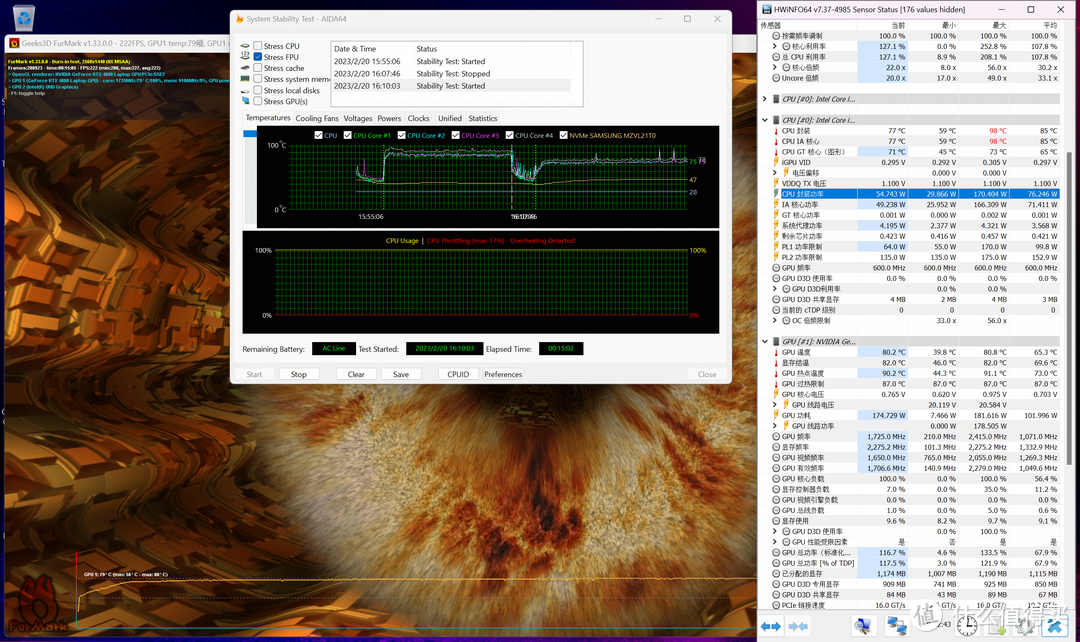1080x642 pixels.
Task: Open the Statistics tab
Action: click(482, 118)
